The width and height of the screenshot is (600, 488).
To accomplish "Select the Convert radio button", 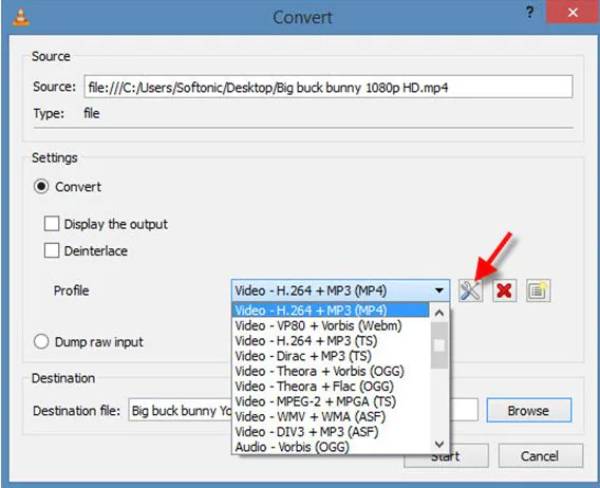I will tap(41, 187).
